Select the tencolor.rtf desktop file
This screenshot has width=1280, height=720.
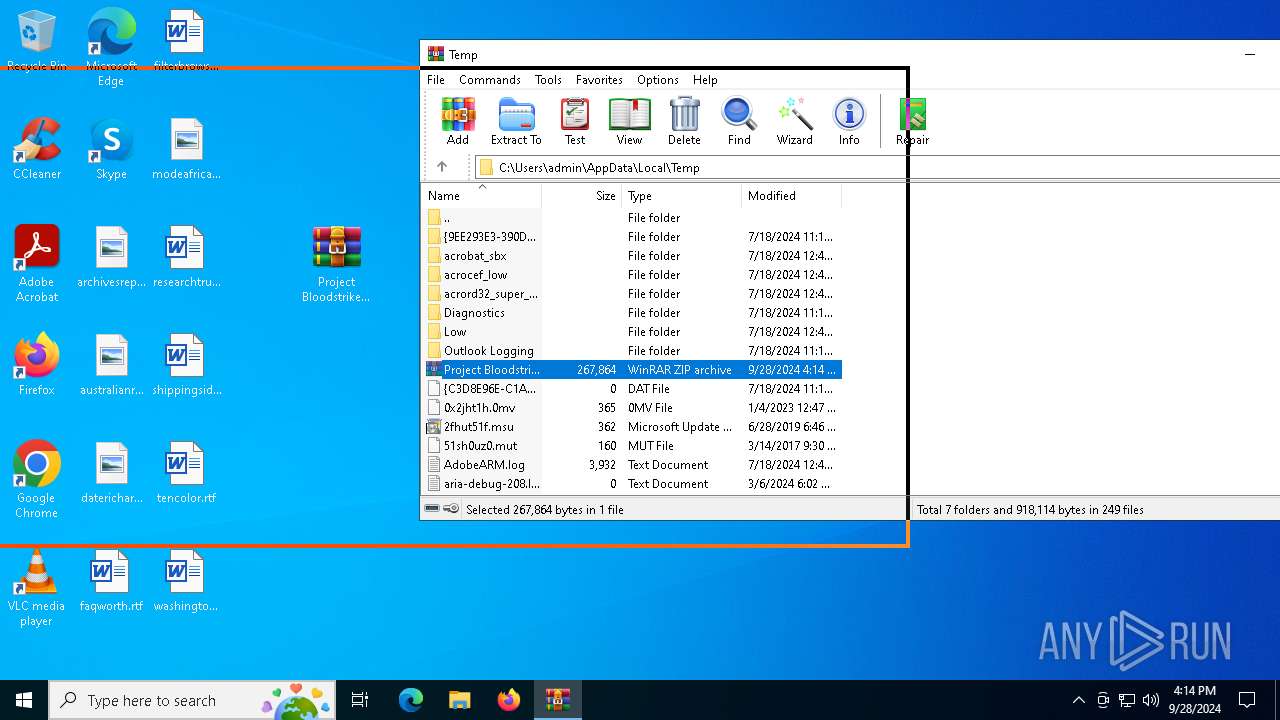point(186,473)
